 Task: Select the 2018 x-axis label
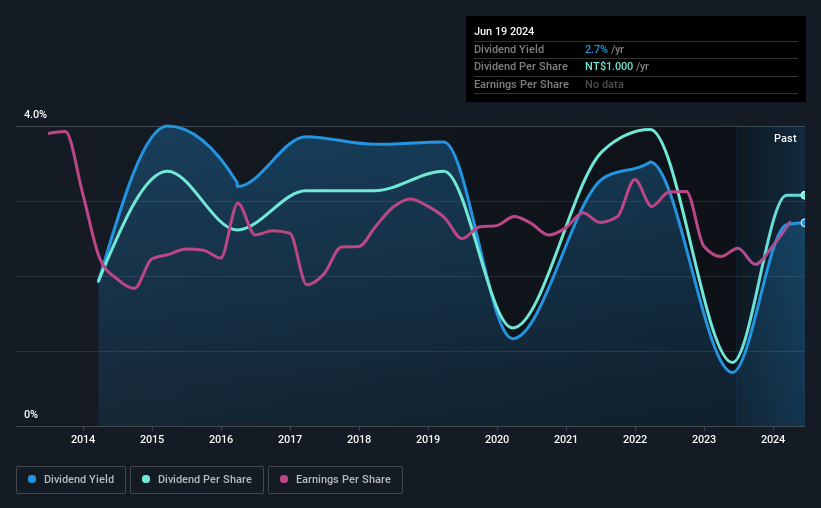coord(359,439)
